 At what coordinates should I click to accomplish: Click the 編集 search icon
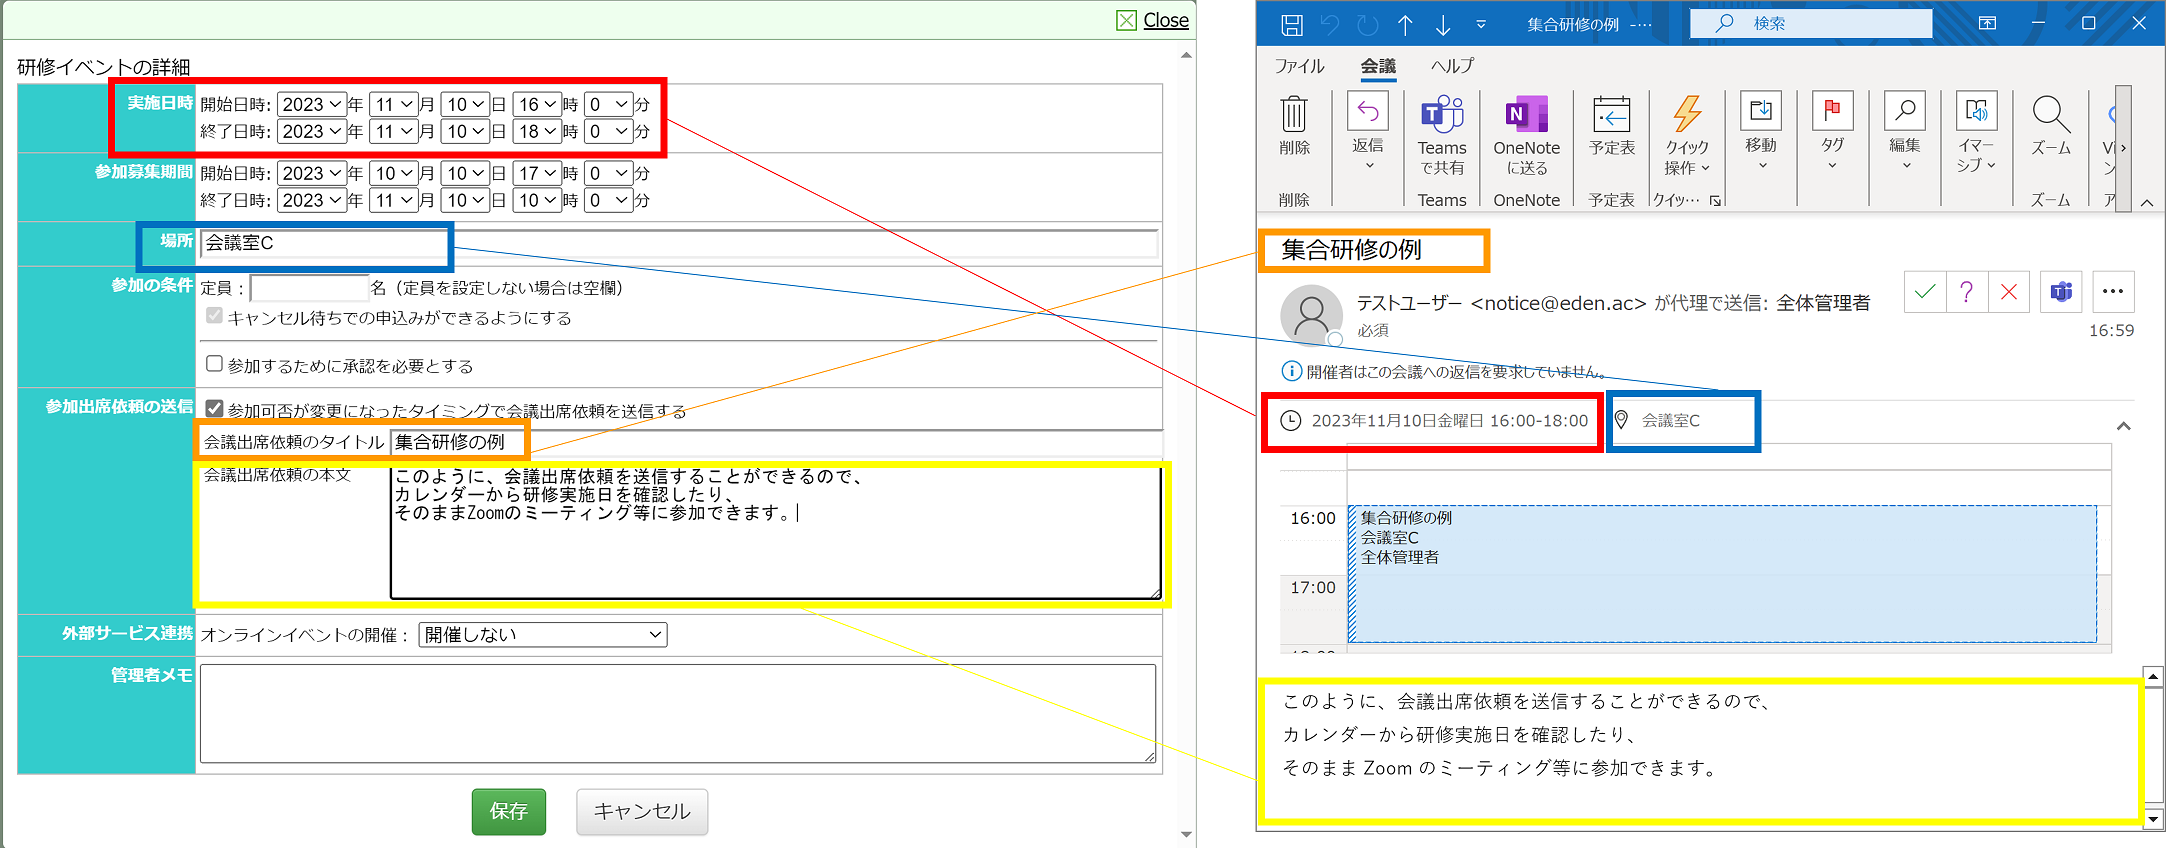(1905, 111)
